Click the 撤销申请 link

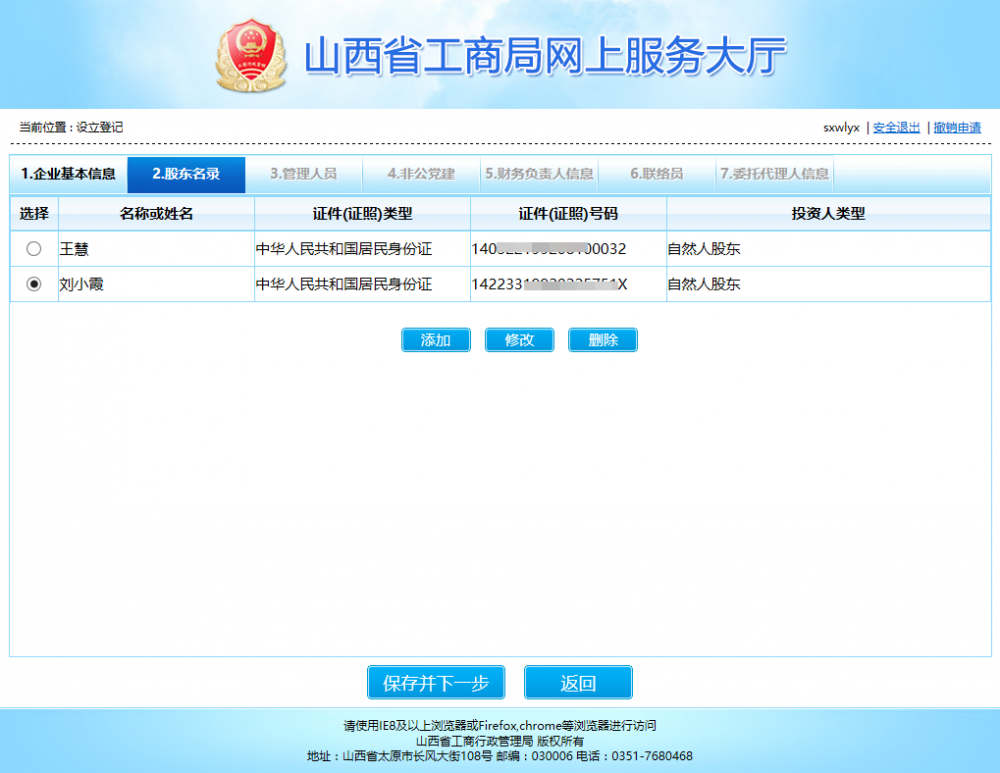pyautogui.click(x=957, y=128)
